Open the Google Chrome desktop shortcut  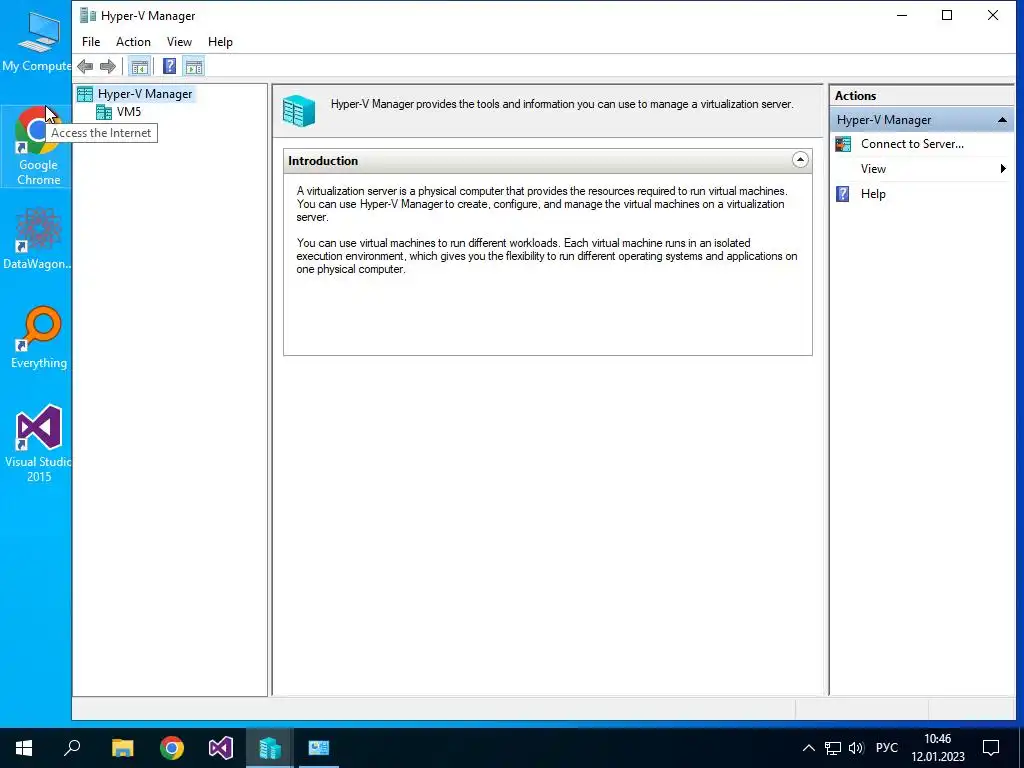[x=38, y=146]
